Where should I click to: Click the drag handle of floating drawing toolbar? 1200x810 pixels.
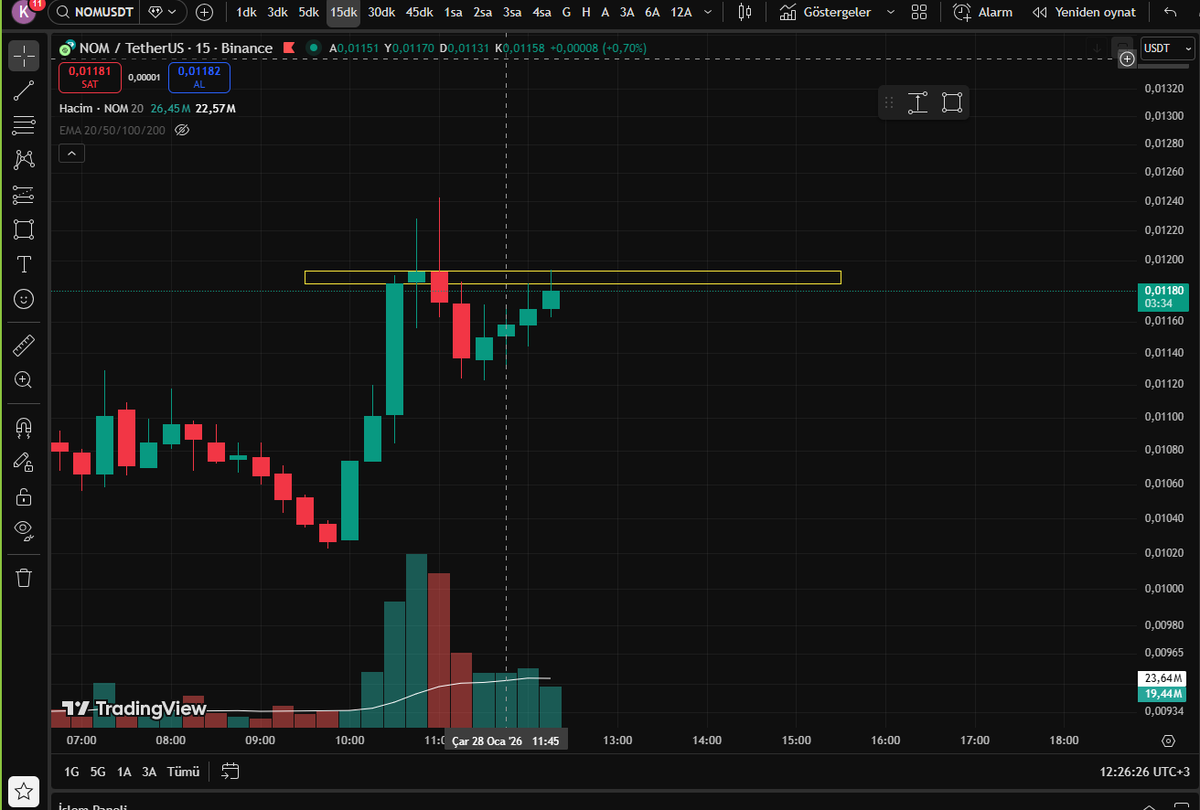coord(889,102)
